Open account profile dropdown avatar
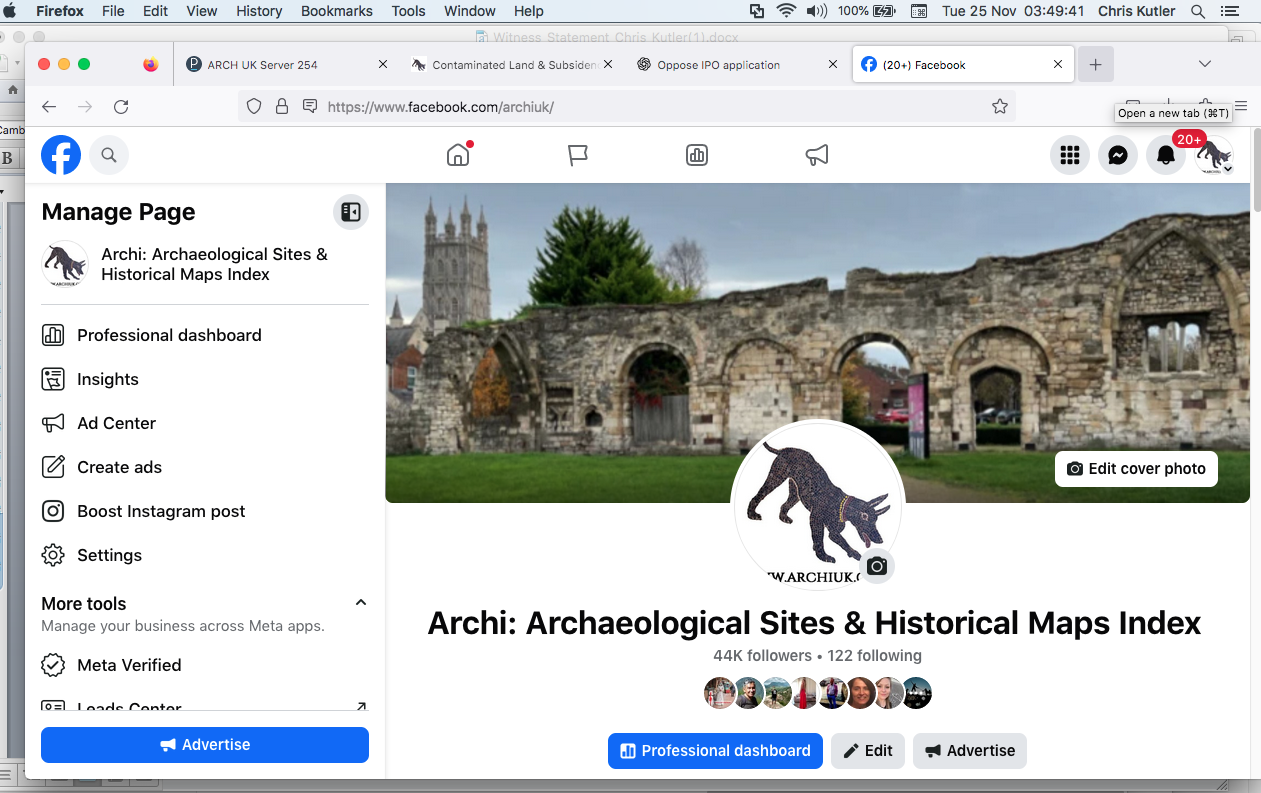 click(1214, 156)
